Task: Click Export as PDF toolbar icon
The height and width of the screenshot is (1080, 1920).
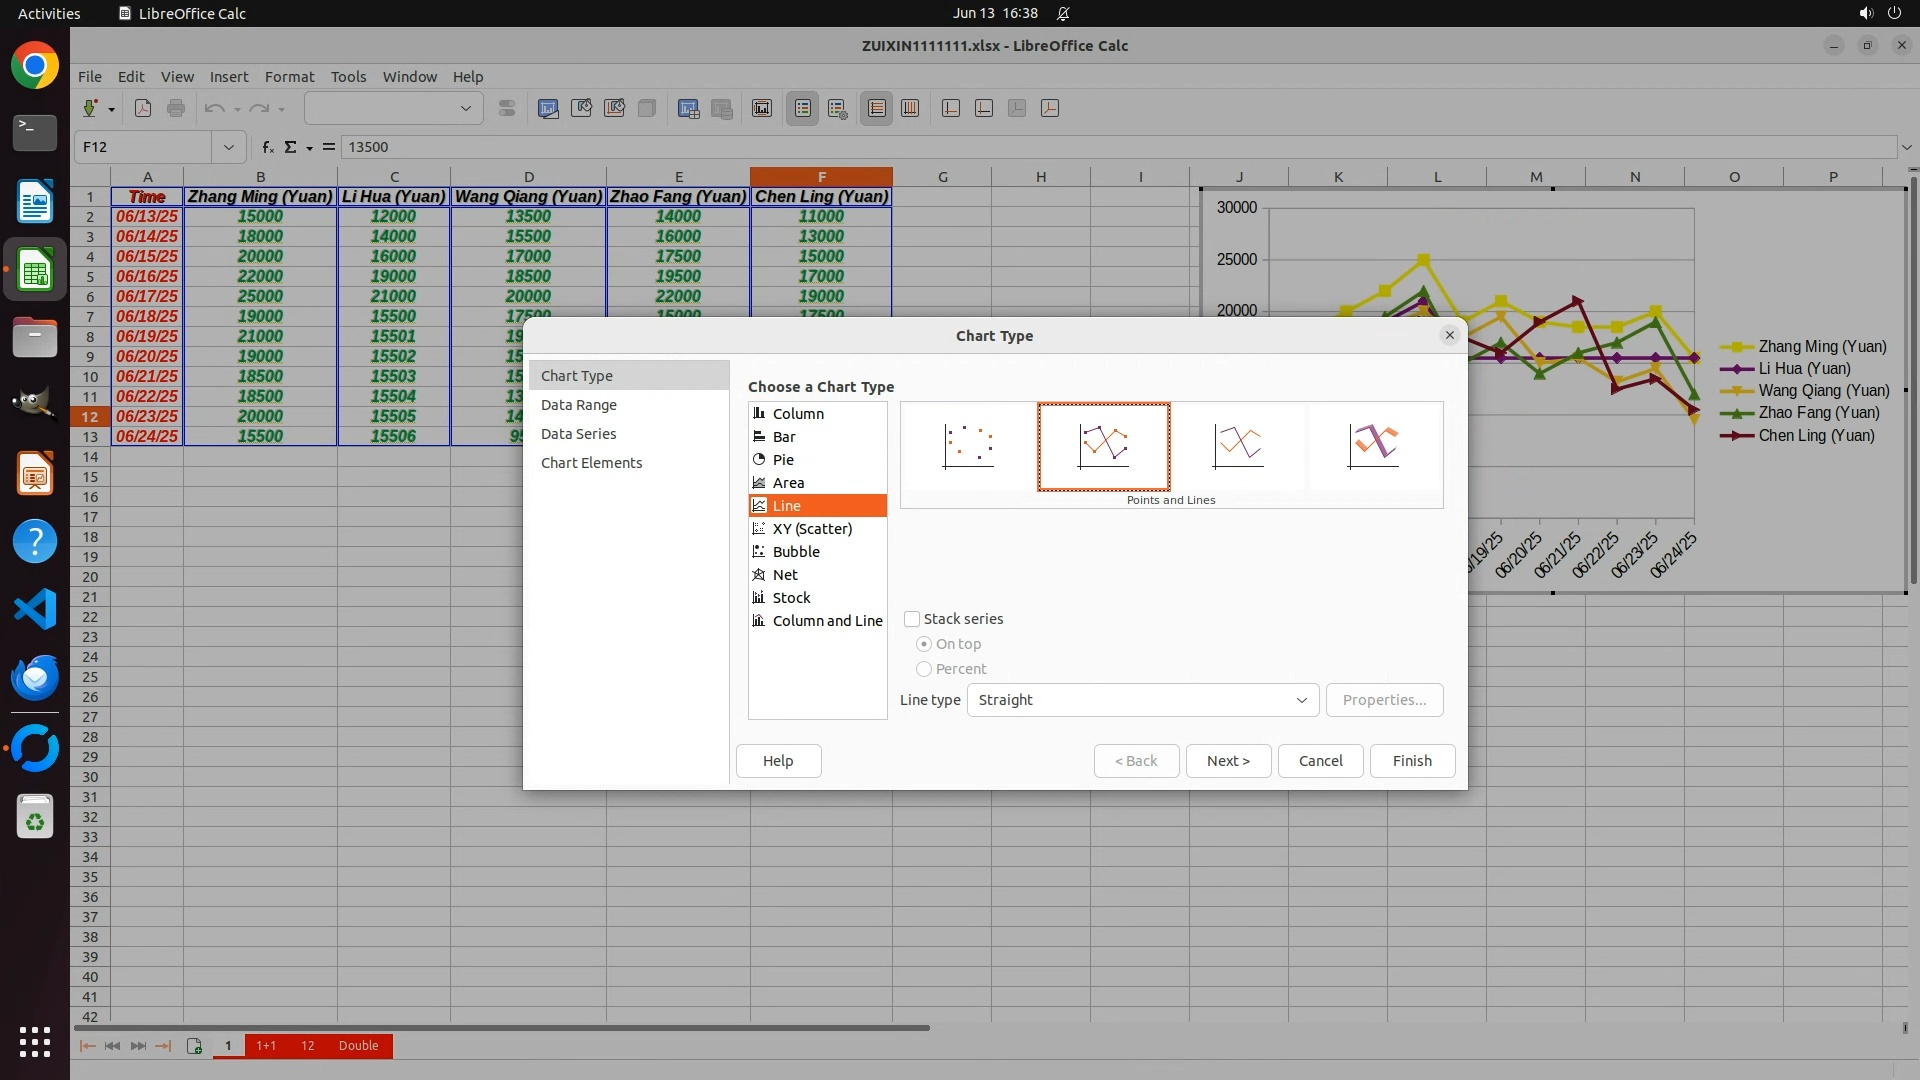Action: coord(143,108)
